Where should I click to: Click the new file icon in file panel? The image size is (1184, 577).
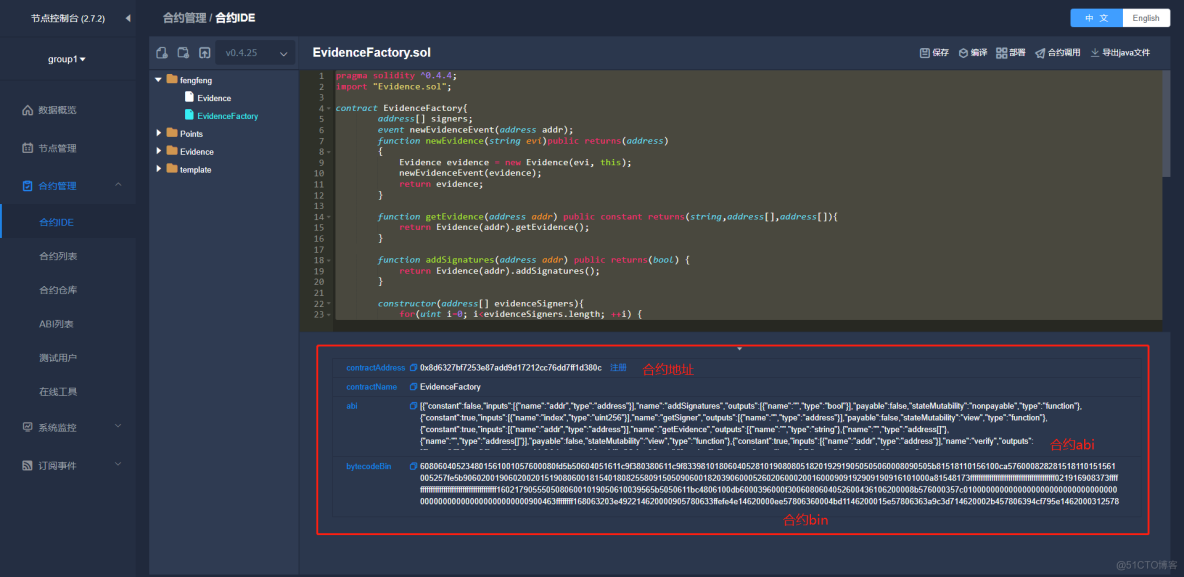pos(162,53)
